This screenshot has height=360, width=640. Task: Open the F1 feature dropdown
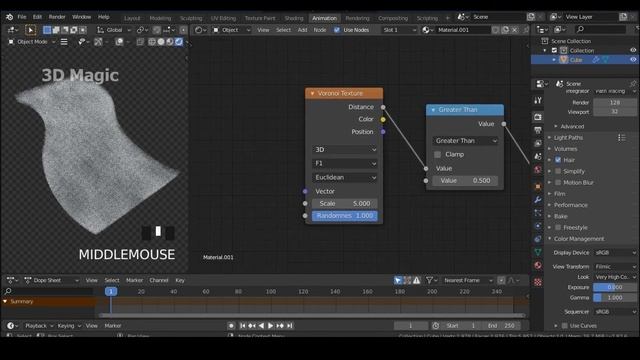point(345,164)
